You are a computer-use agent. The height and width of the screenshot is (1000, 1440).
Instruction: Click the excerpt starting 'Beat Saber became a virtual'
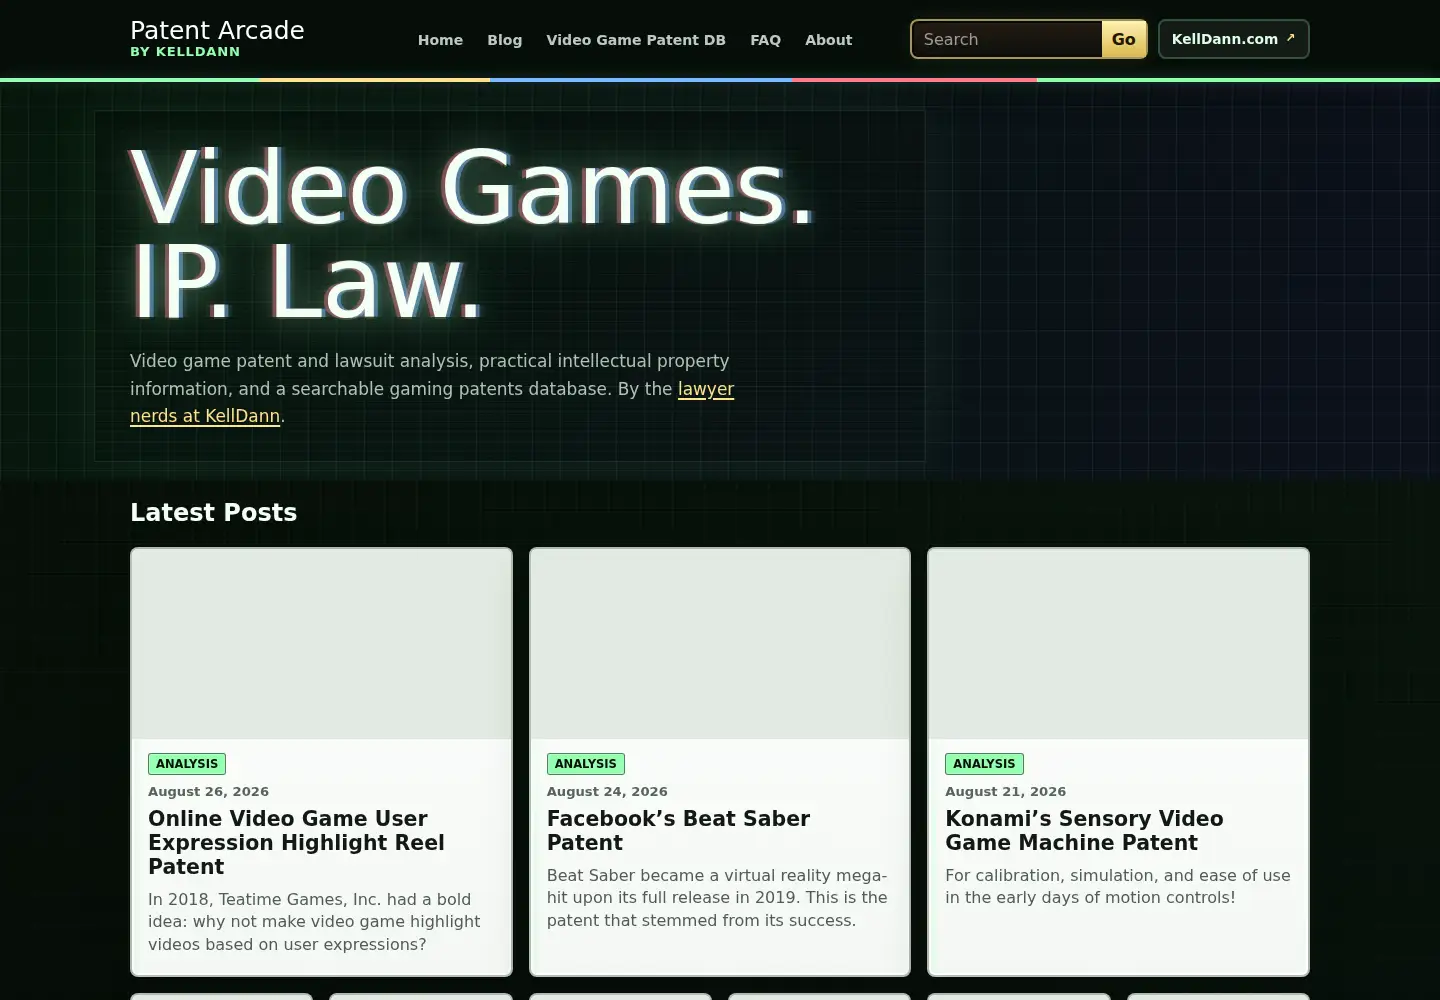pos(717,898)
